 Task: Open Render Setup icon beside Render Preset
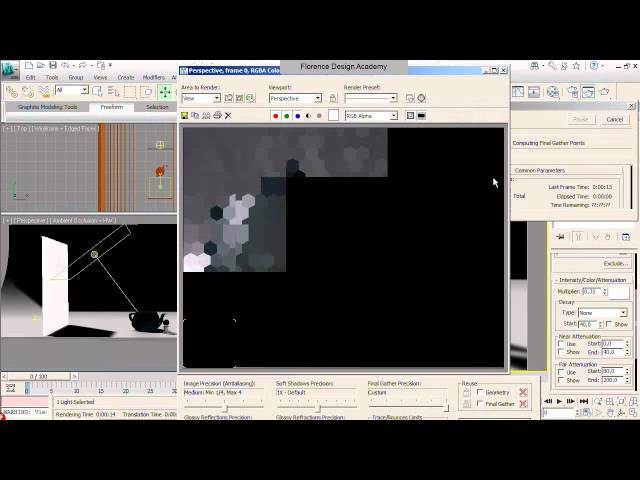(x=410, y=98)
